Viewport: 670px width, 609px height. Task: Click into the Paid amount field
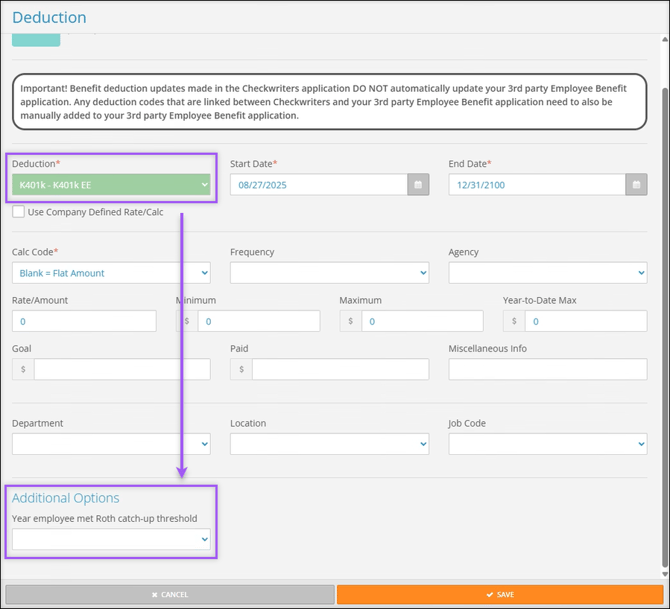point(341,369)
